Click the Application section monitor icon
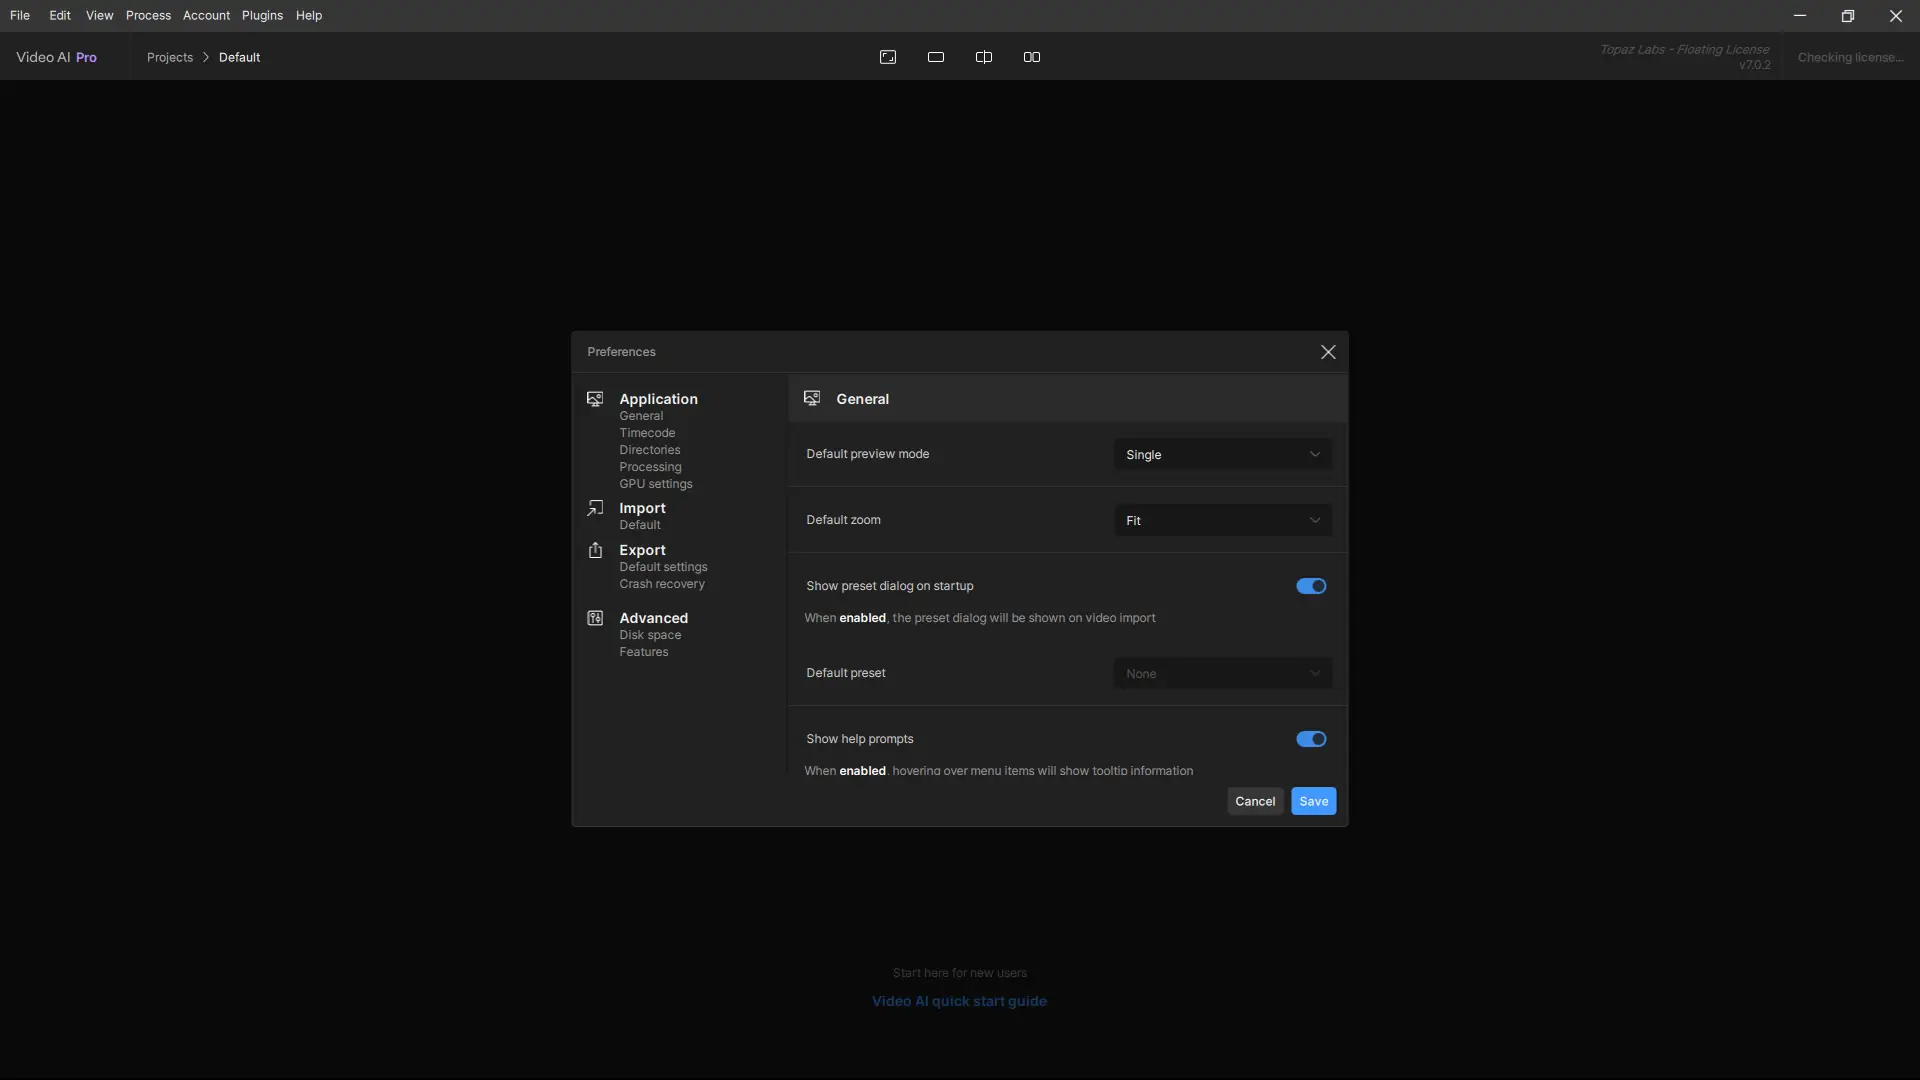The image size is (1920, 1080). coord(595,399)
